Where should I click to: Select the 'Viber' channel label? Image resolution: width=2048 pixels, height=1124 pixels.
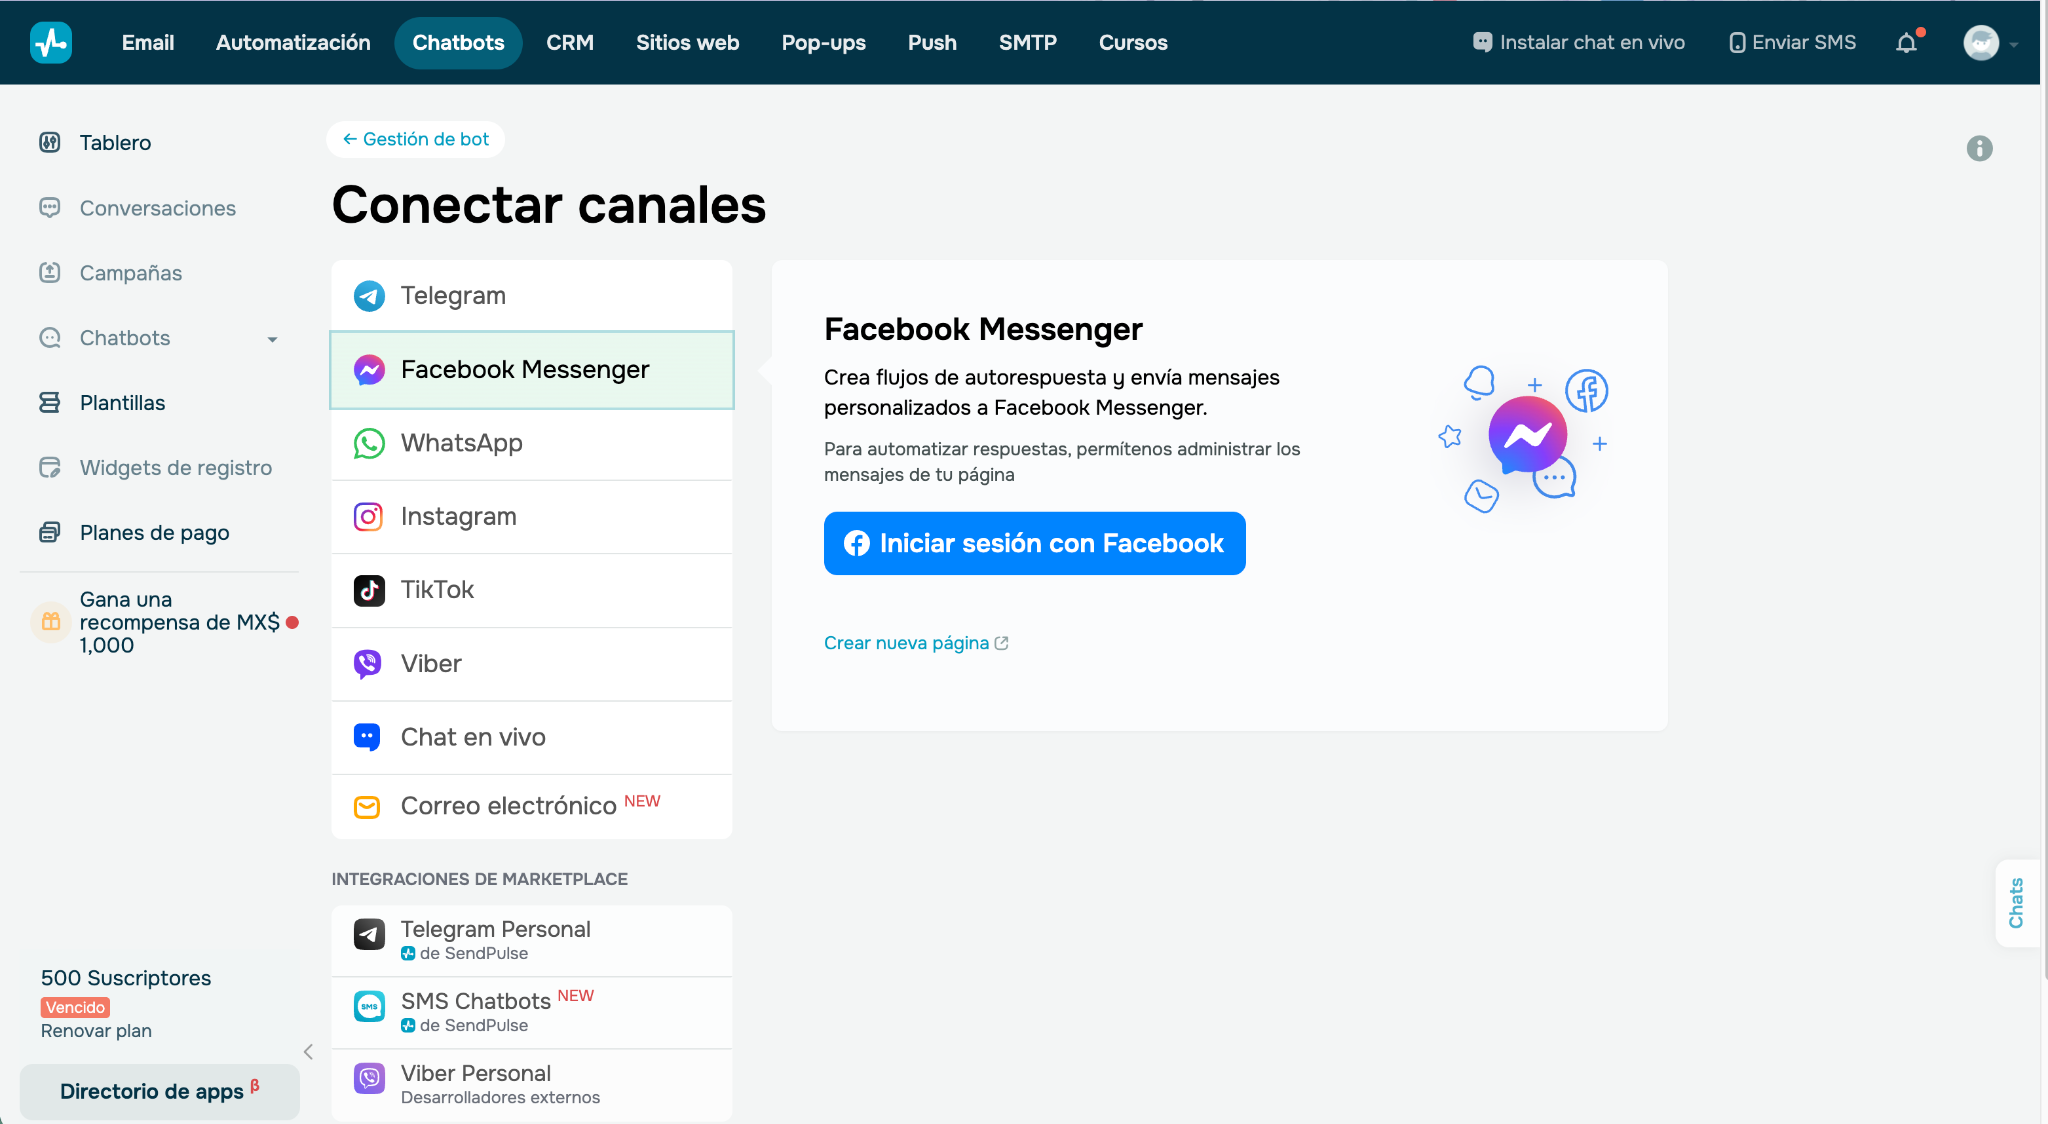[x=431, y=664]
